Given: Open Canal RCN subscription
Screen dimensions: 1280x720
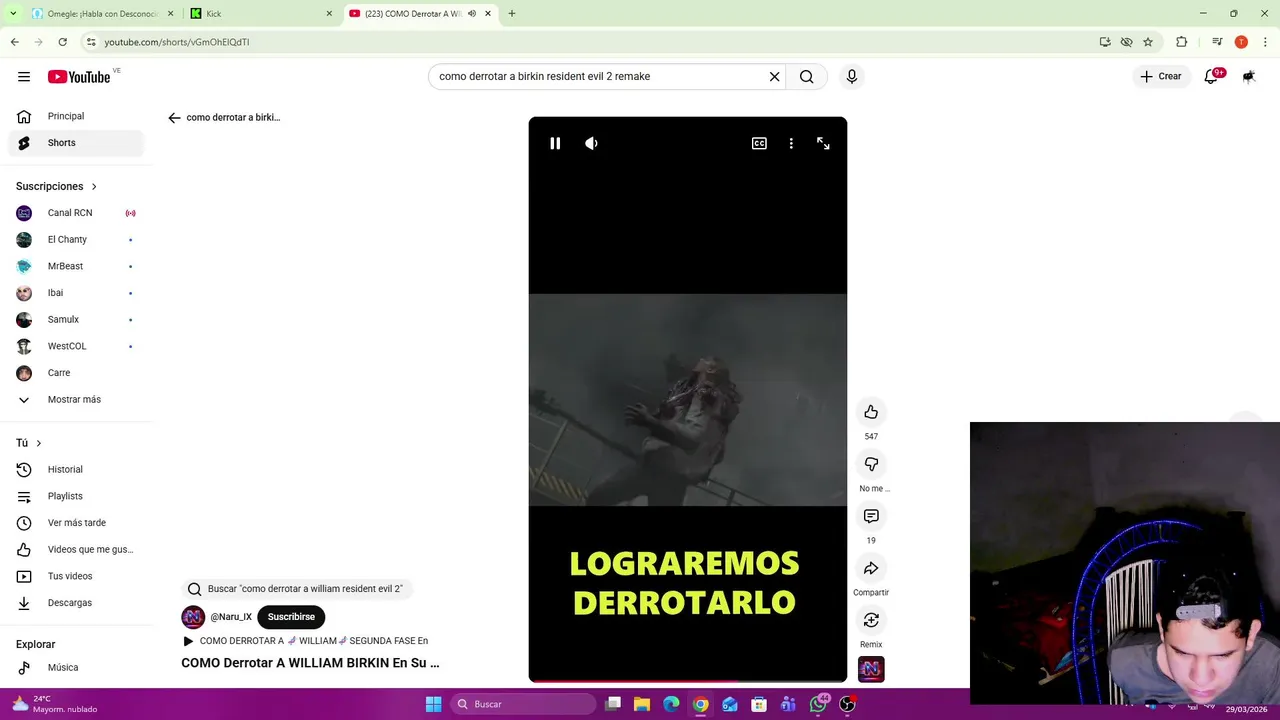Looking at the screenshot, I should [76, 213].
